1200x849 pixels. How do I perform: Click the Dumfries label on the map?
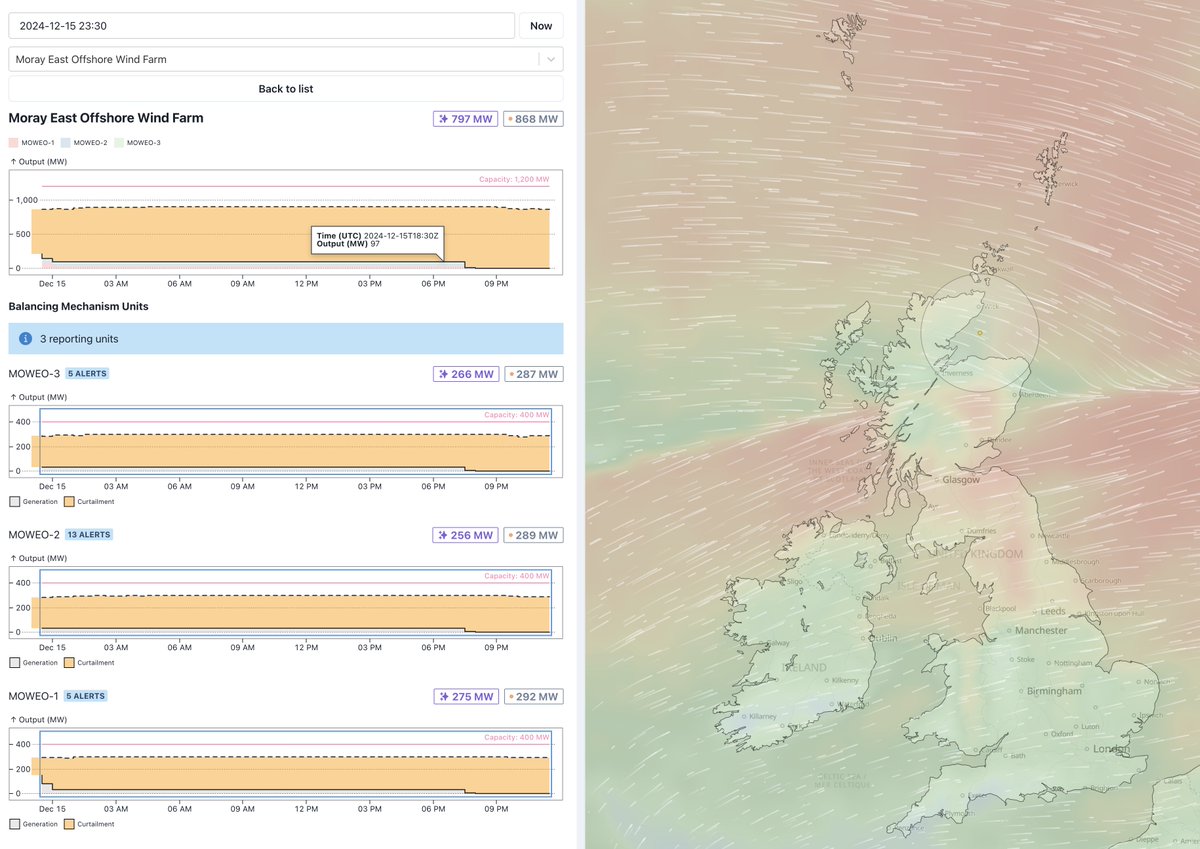tap(981, 531)
